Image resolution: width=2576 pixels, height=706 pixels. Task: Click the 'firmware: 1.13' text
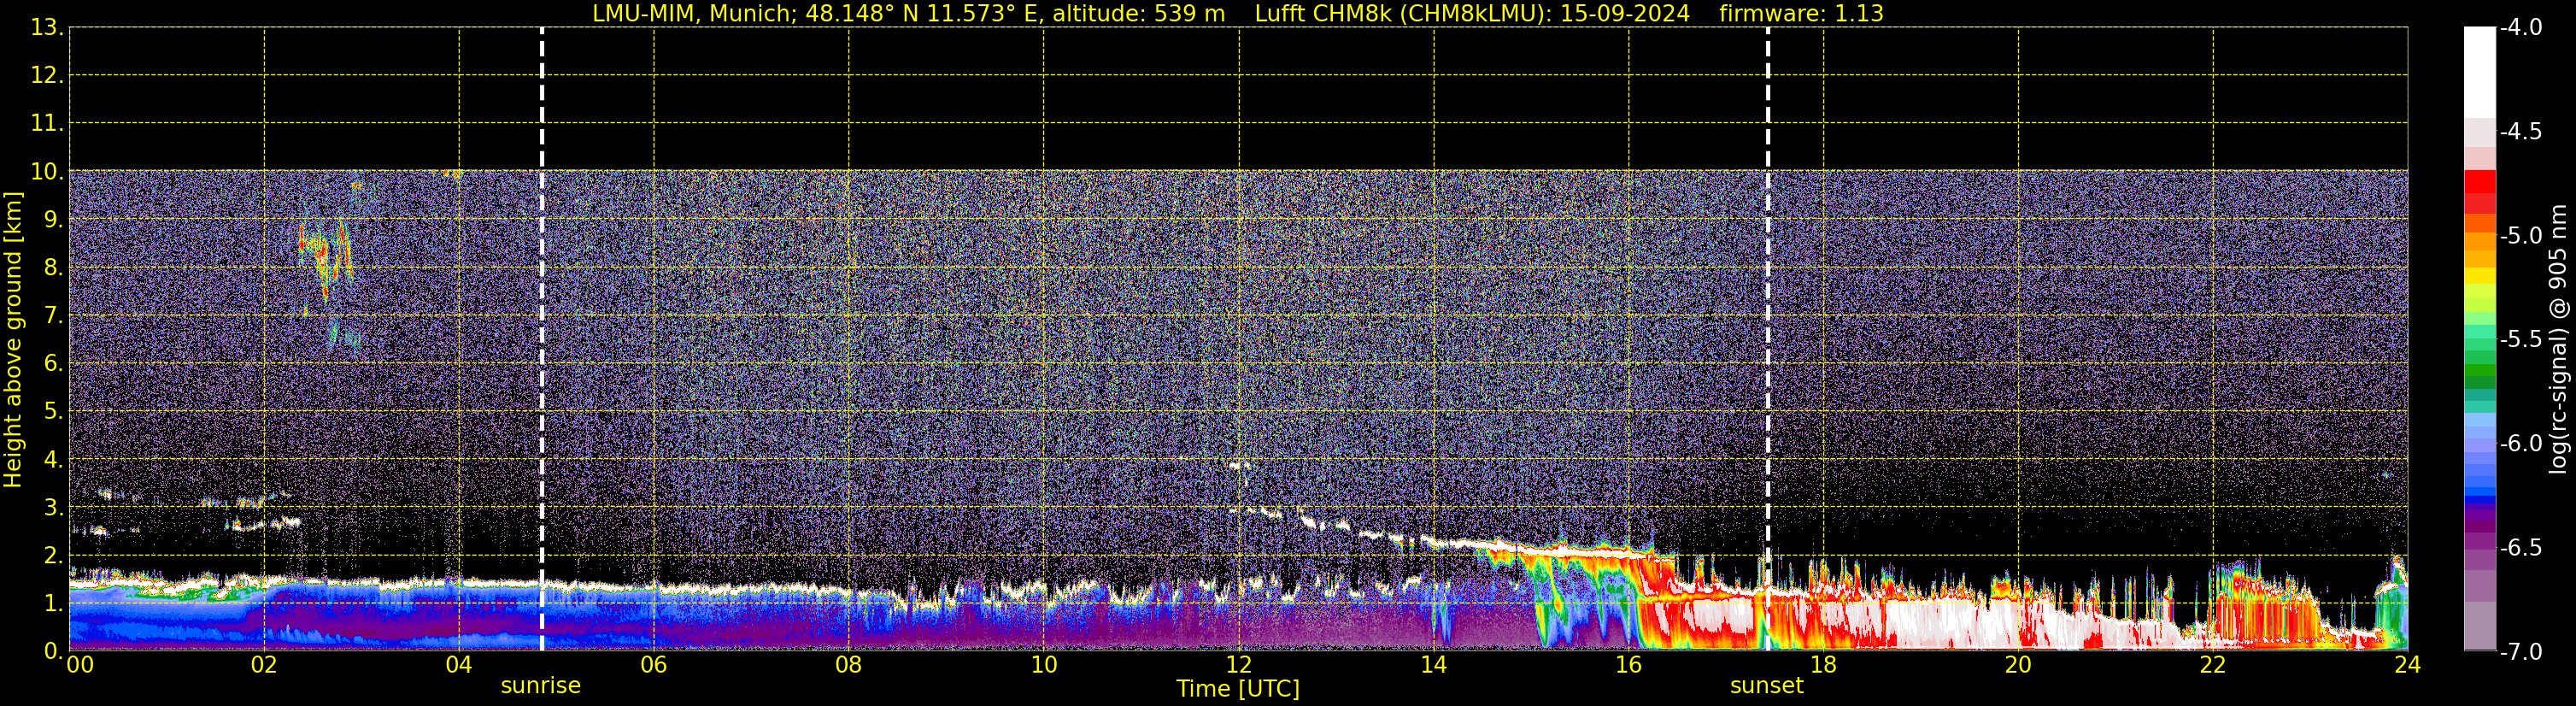[x=1801, y=14]
